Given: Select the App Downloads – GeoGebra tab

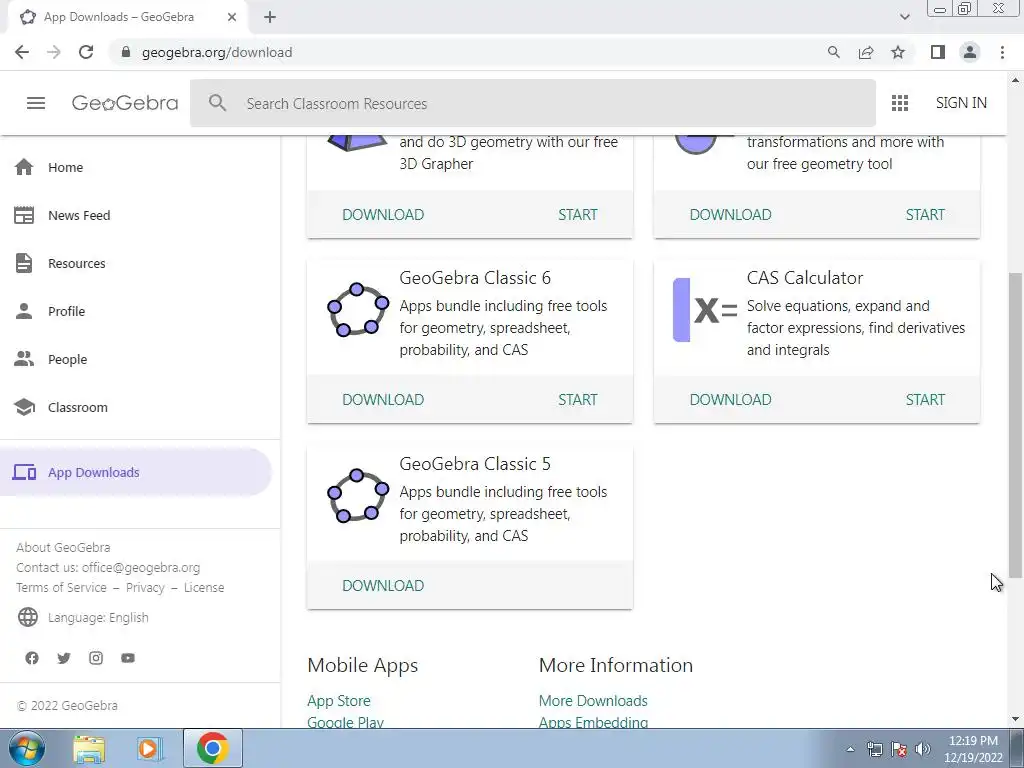Looking at the screenshot, I should coord(127,17).
